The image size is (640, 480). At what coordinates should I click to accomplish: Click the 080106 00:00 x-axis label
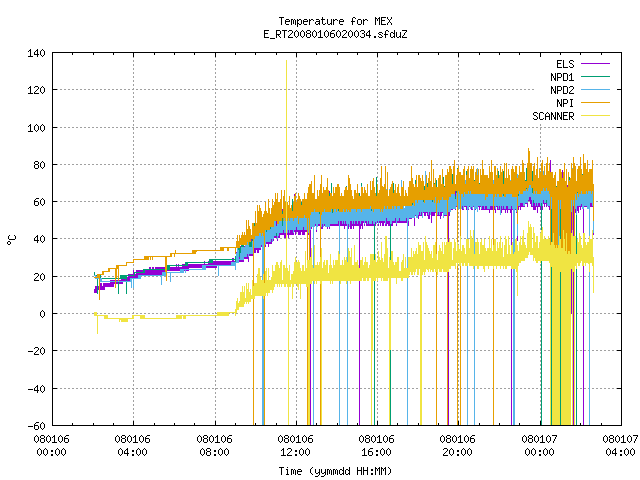[51, 446]
